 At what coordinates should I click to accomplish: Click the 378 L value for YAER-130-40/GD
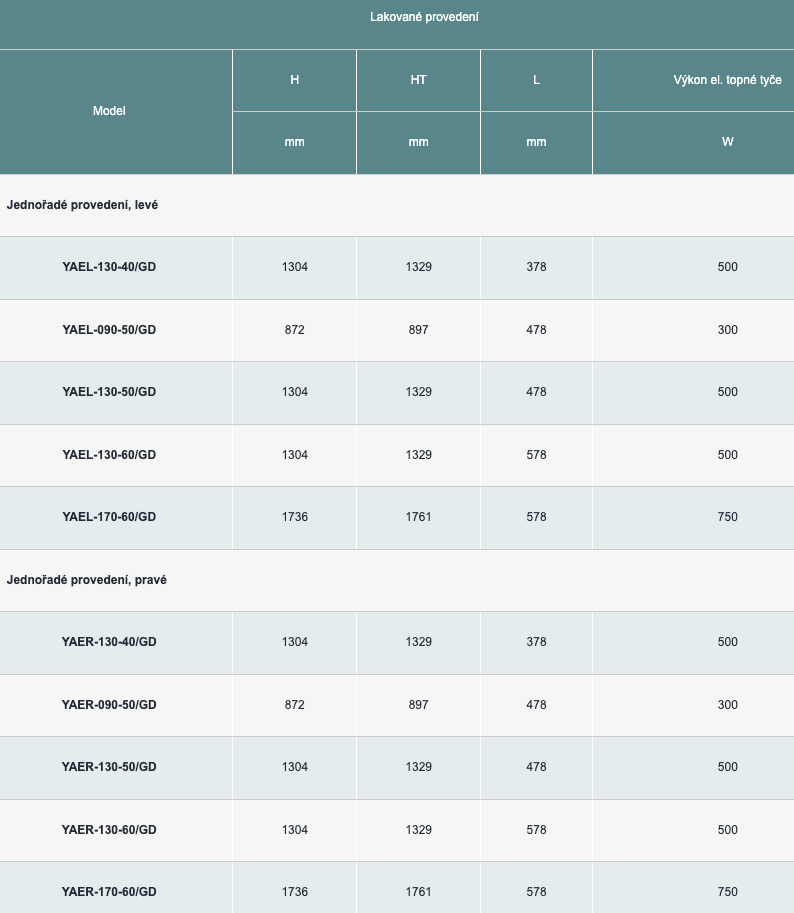(x=536, y=642)
